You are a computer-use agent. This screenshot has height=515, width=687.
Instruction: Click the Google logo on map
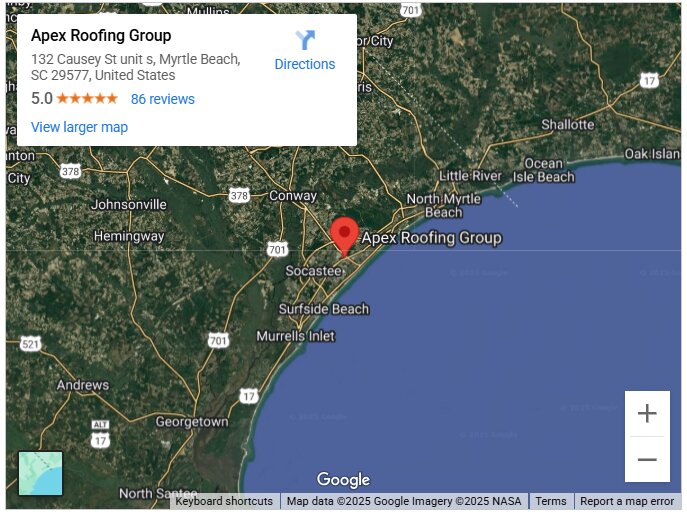344,479
